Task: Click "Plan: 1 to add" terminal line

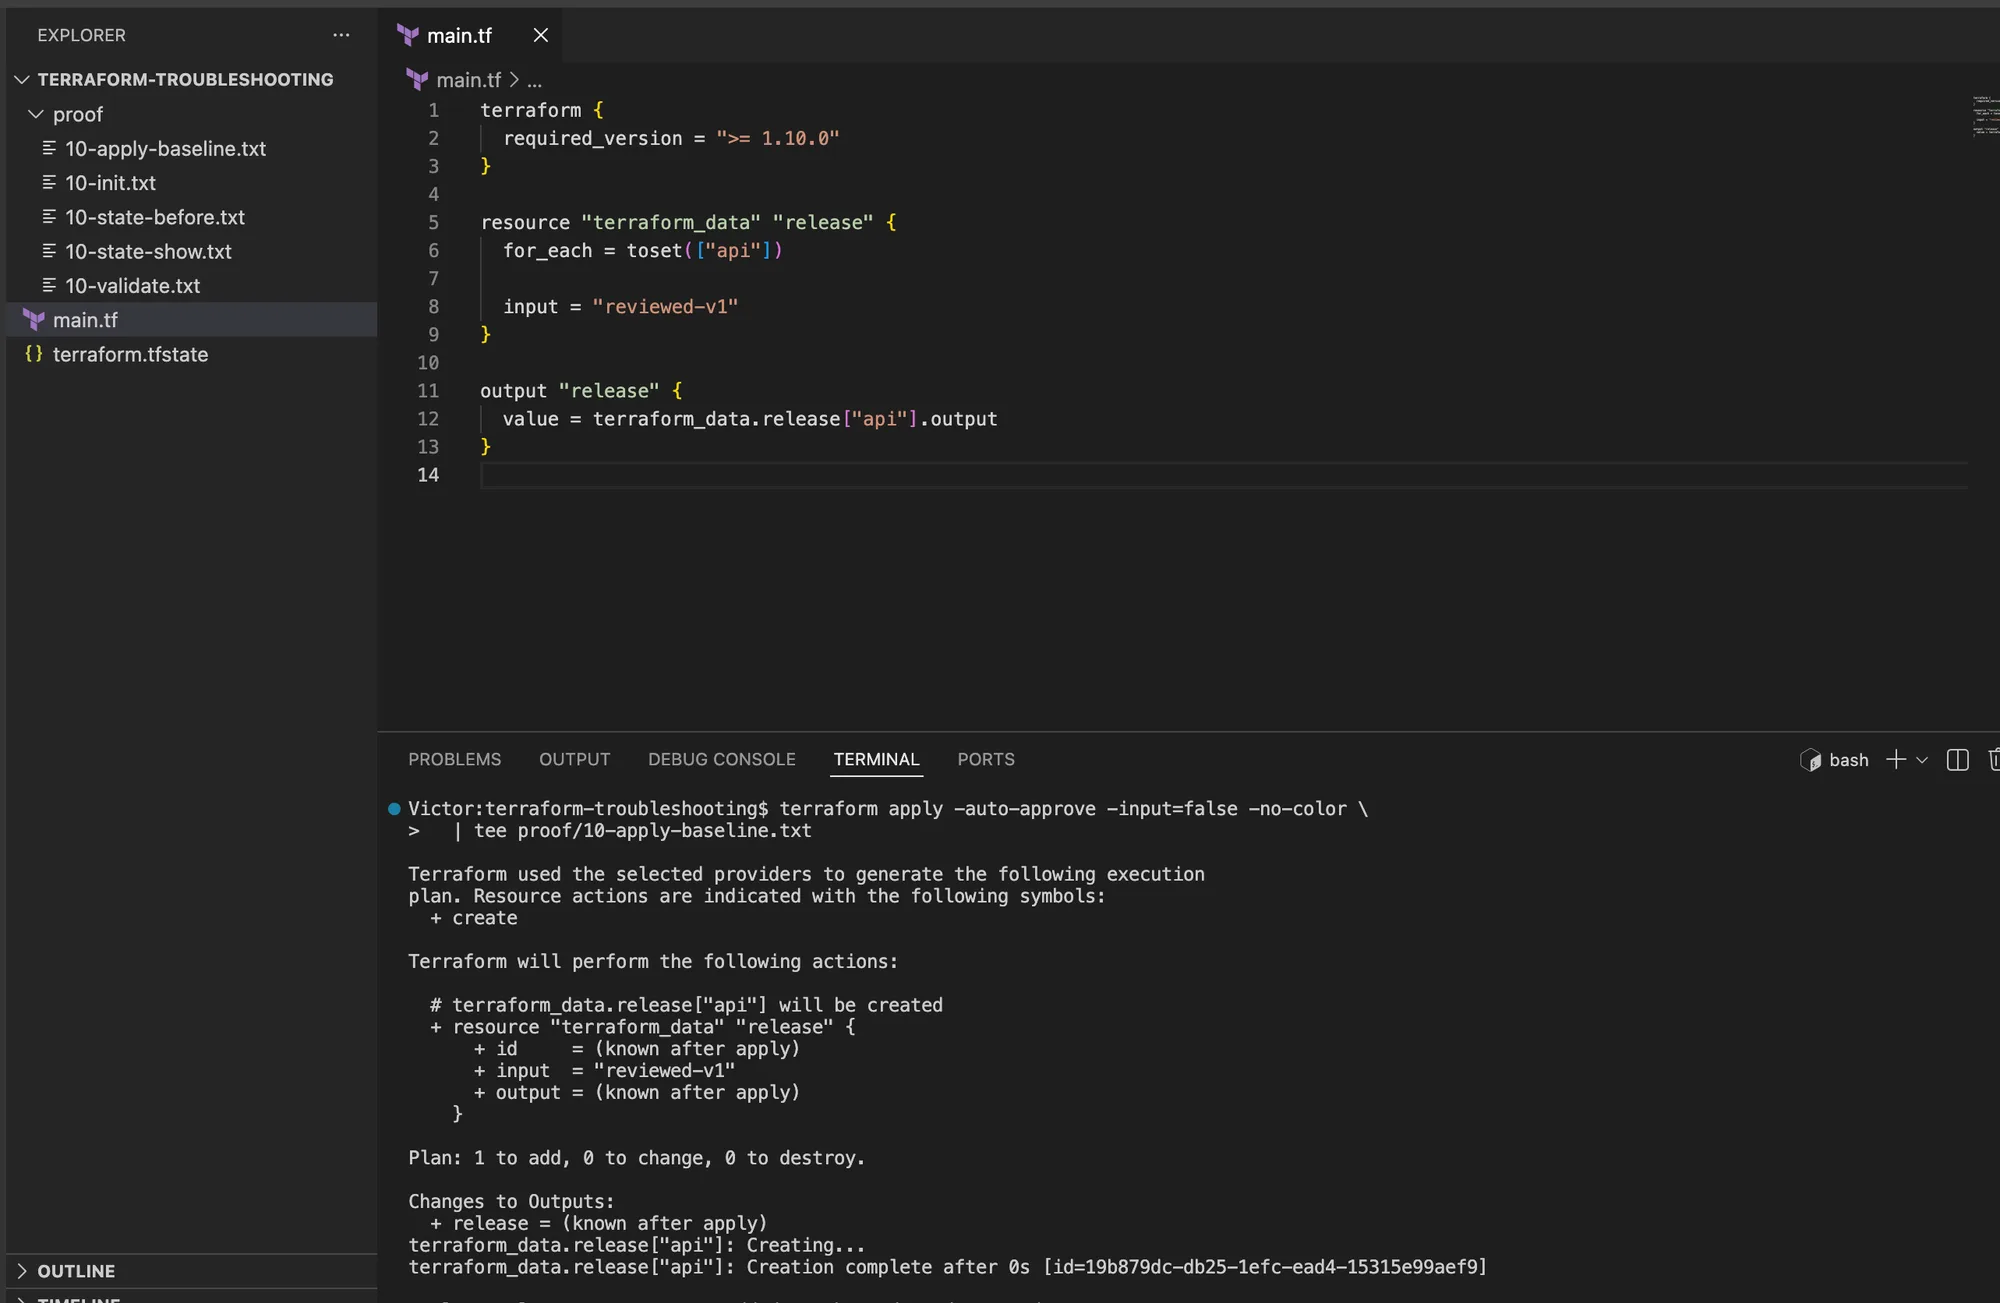Action: coord(636,1158)
